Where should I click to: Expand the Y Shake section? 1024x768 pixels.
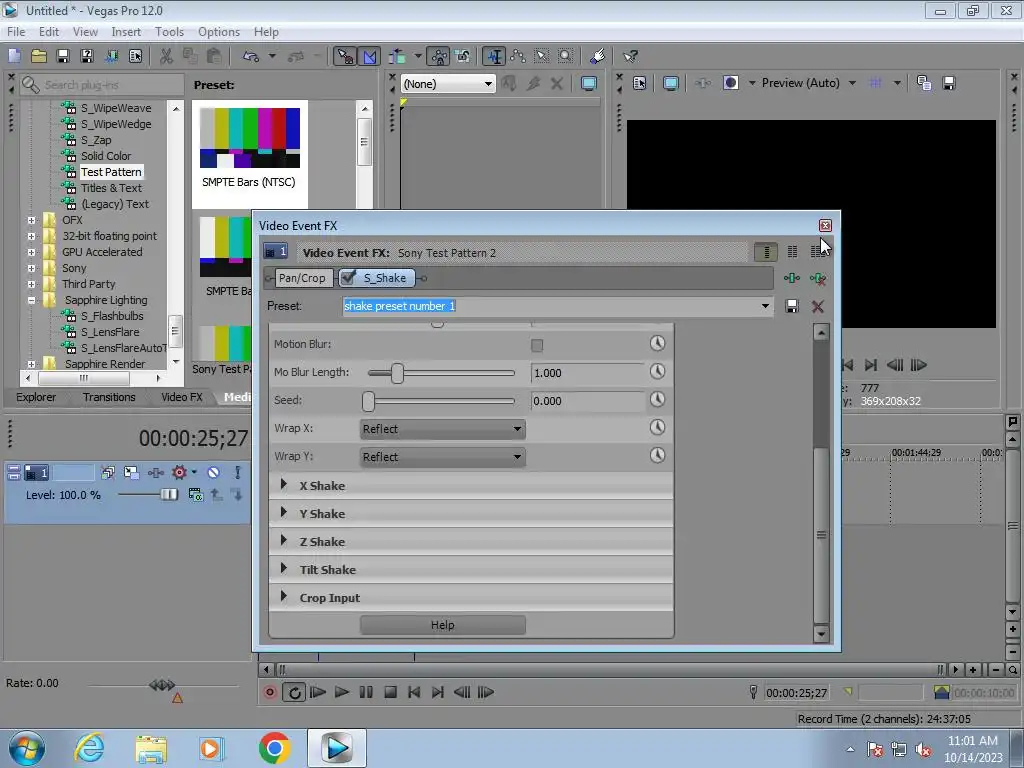pyautogui.click(x=283, y=513)
